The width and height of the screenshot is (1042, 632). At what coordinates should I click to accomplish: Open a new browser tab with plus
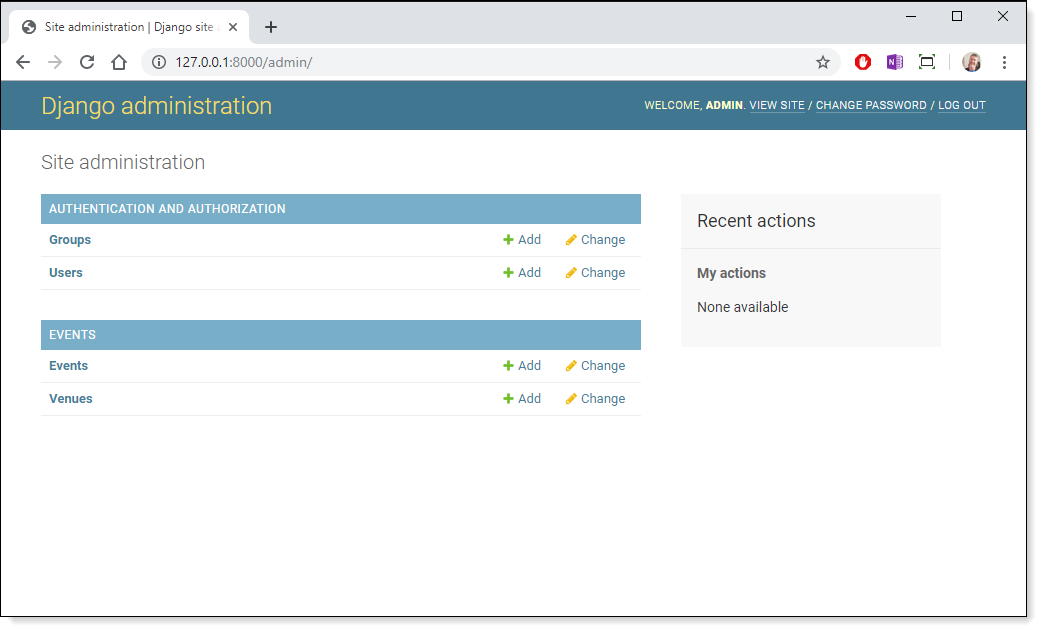(x=270, y=27)
